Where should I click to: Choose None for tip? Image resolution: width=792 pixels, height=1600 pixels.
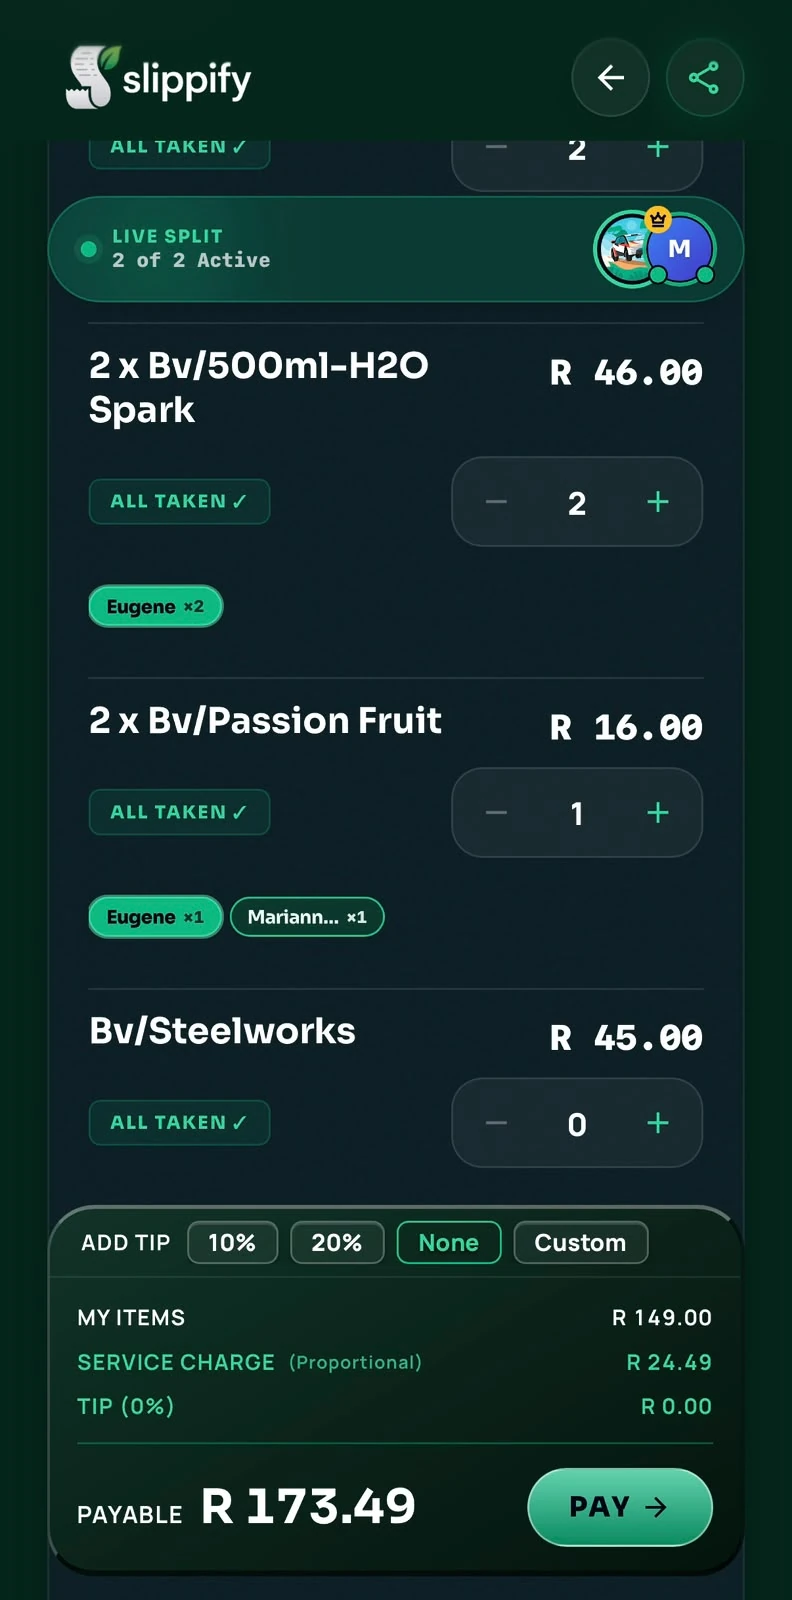449,1243
